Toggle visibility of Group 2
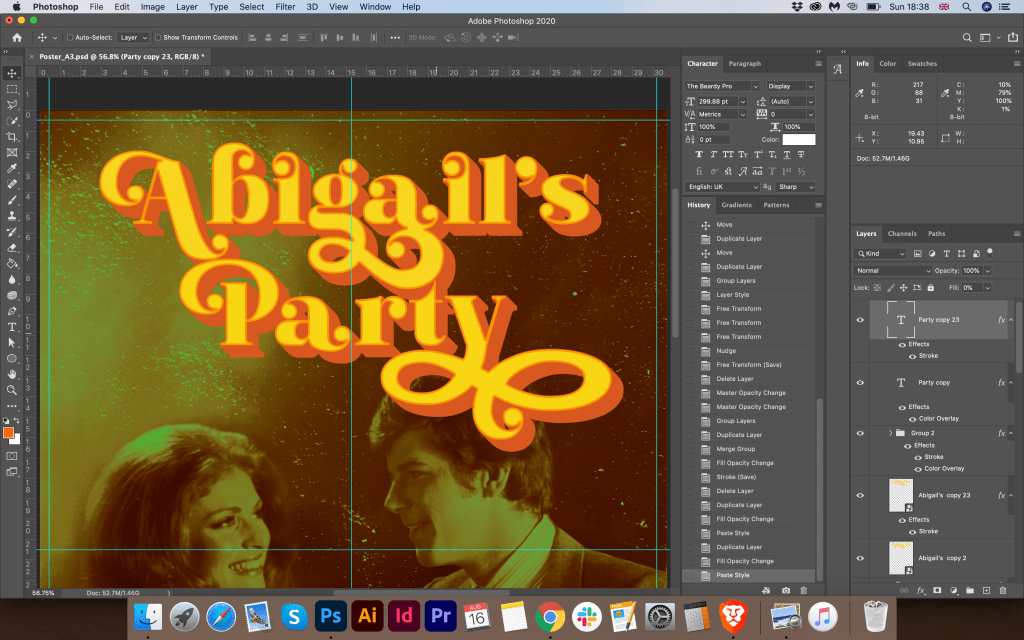Image resolution: width=1024 pixels, height=640 pixels. point(860,433)
